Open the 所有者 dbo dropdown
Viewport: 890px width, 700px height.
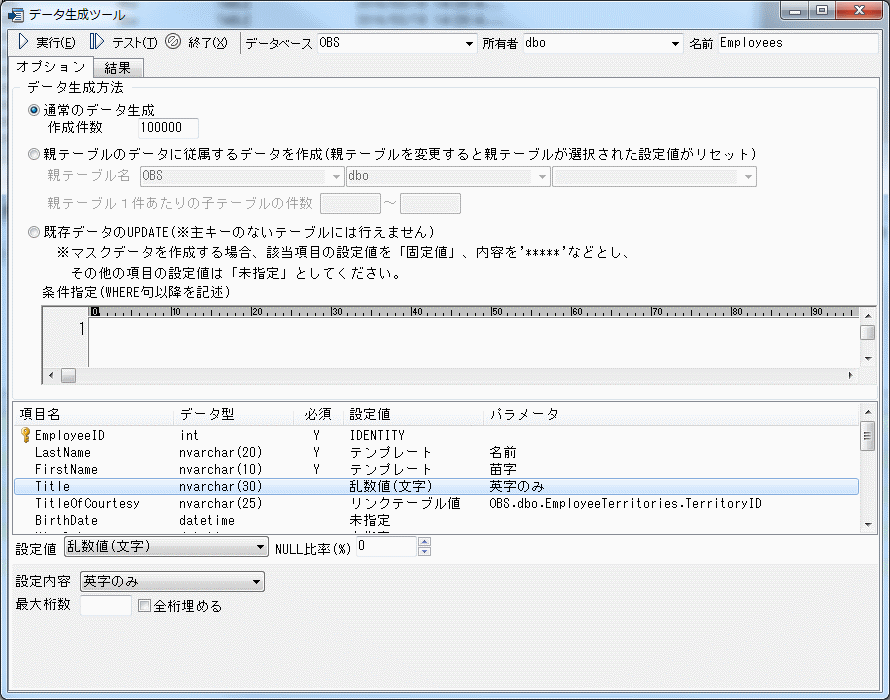676,44
